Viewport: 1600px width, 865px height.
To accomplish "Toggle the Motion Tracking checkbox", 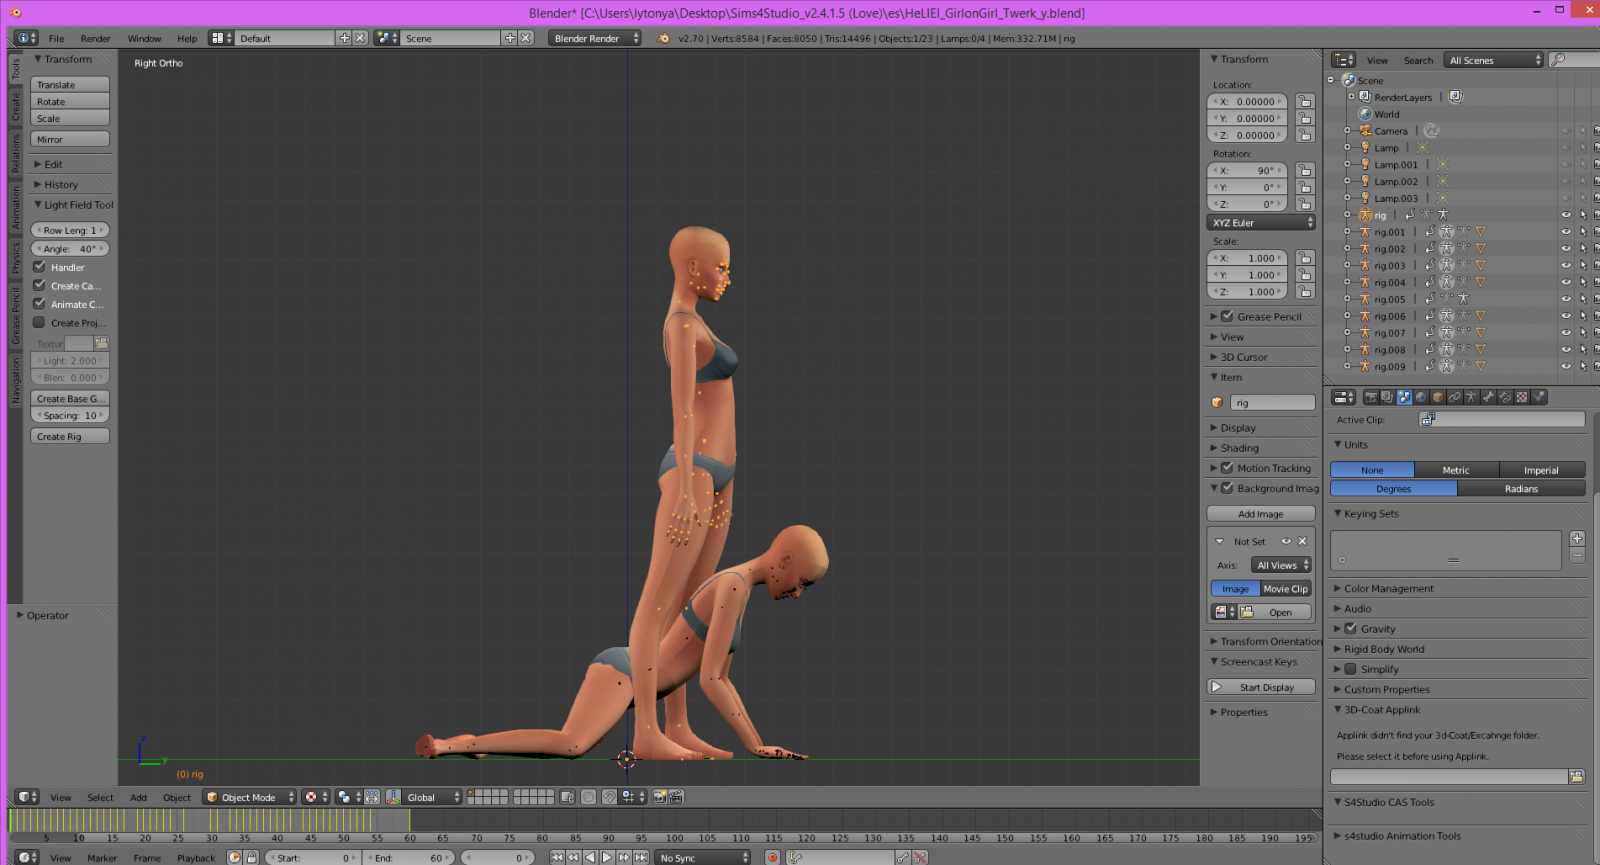I will tap(1227, 467).
